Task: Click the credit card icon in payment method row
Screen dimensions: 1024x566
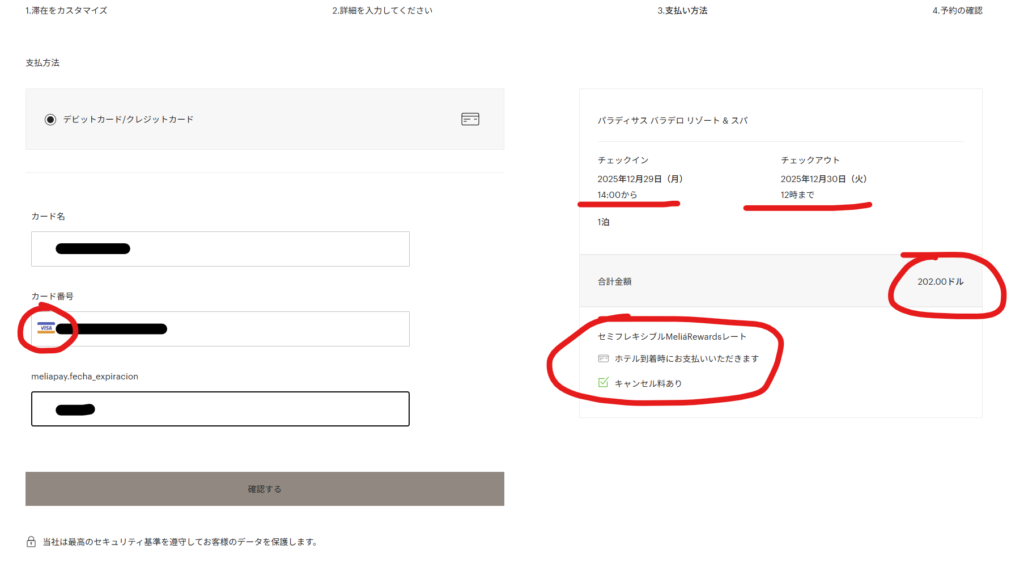Action: (x=470, y=119)
